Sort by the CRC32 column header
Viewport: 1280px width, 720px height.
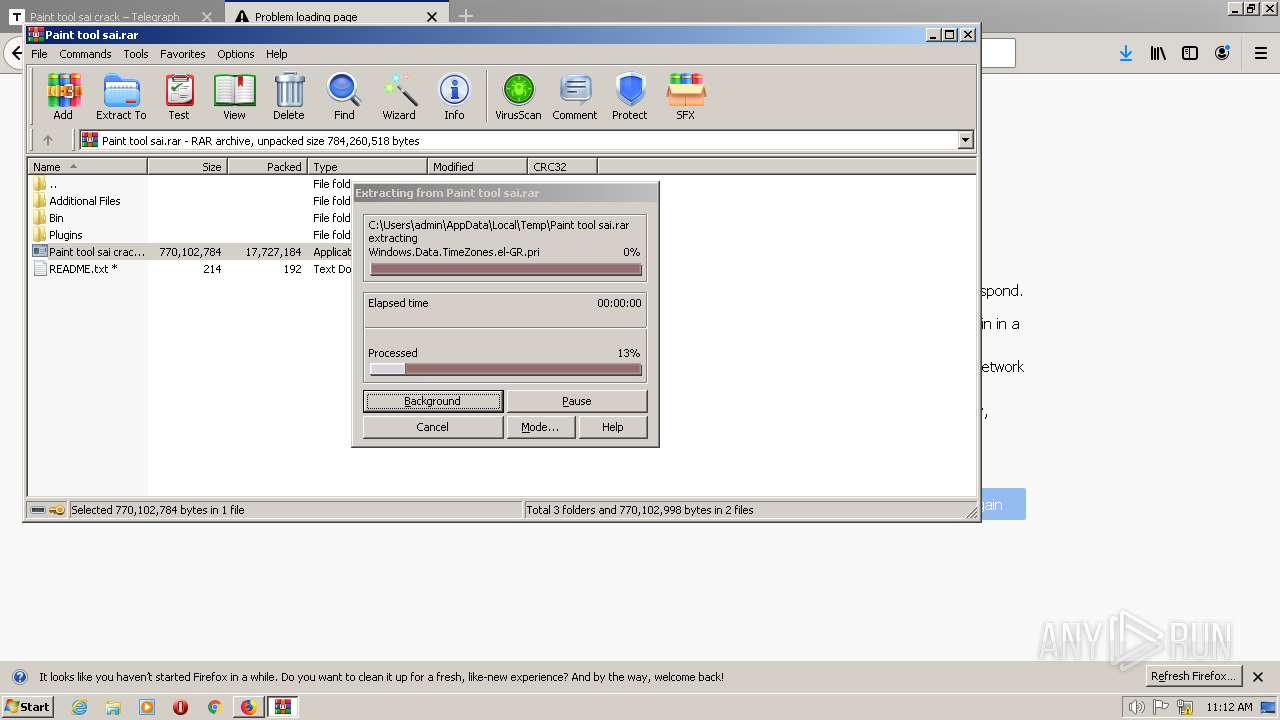[563, 167]
